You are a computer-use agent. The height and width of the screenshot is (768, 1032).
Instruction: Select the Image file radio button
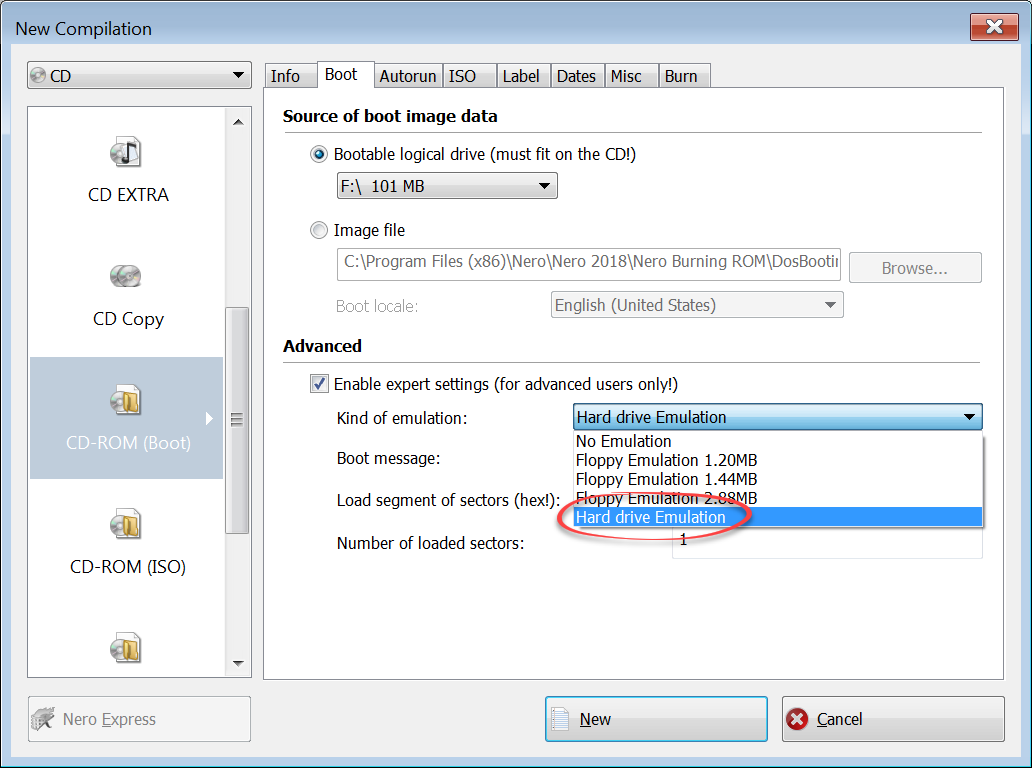pyautogui.click(x=319, y=230)
